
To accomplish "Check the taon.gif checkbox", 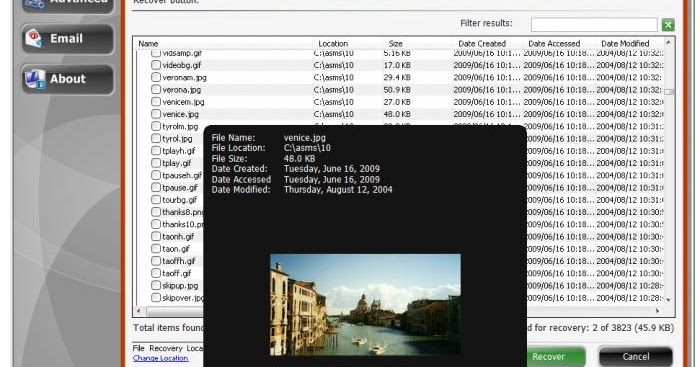I will [x=155, y=249].
